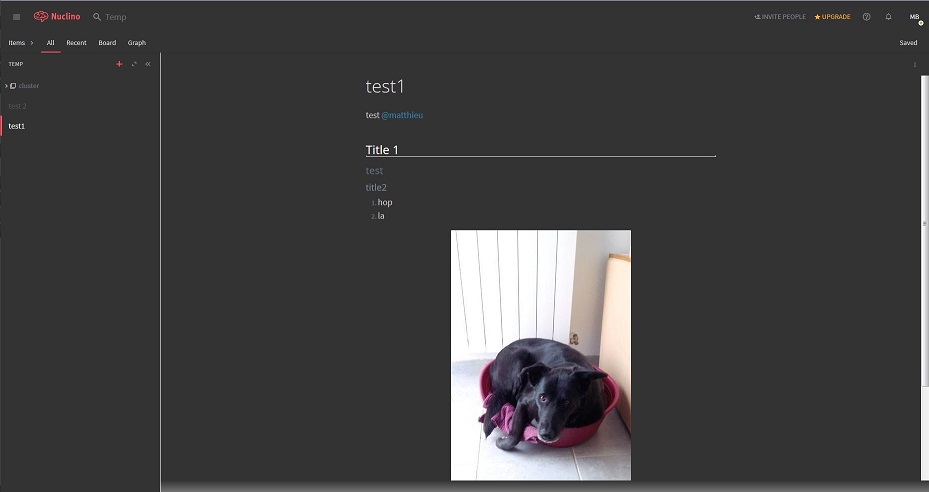Screen dimensions: 929x492
Task: Click the Title 1 heading
Action: pyautogui.click(x=382, y=150)
